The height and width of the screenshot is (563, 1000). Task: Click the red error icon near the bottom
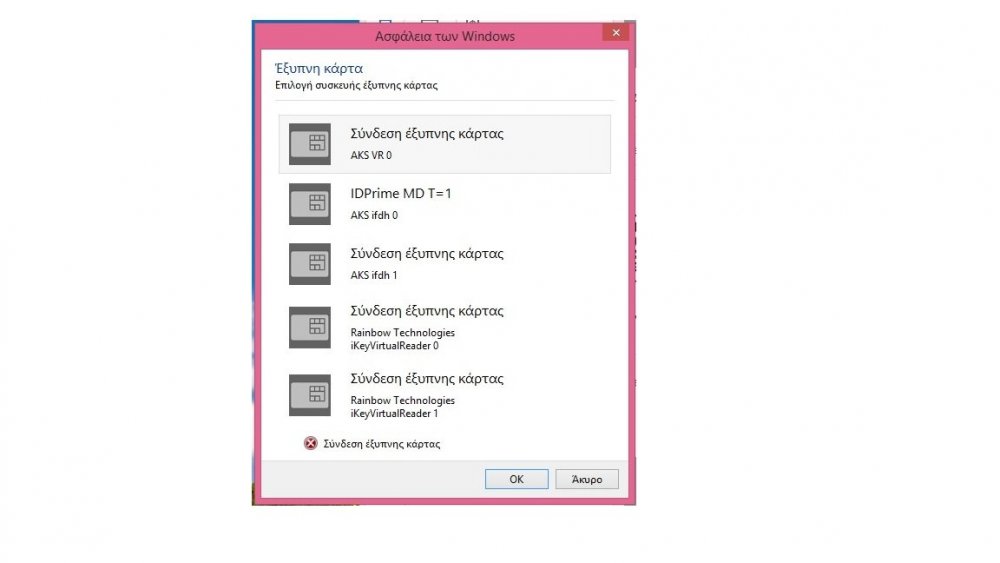click(311, 444)
